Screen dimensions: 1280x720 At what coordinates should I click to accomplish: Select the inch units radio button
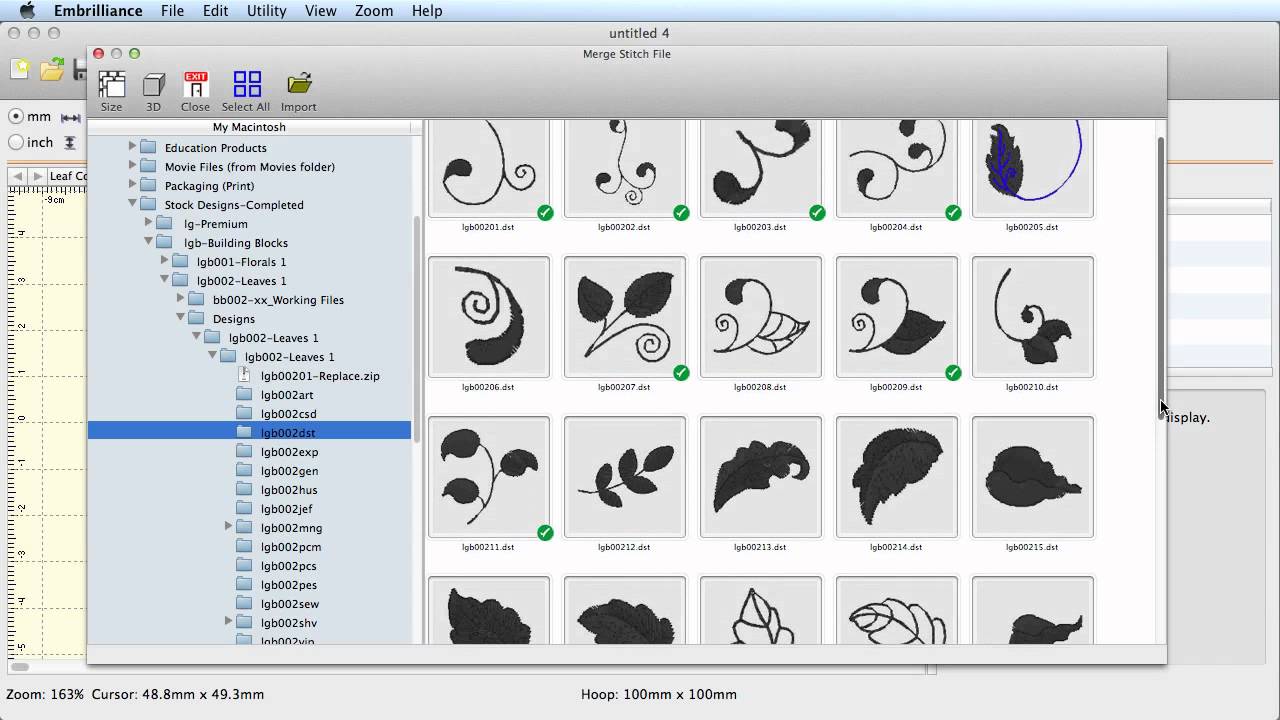coord(16,142)
